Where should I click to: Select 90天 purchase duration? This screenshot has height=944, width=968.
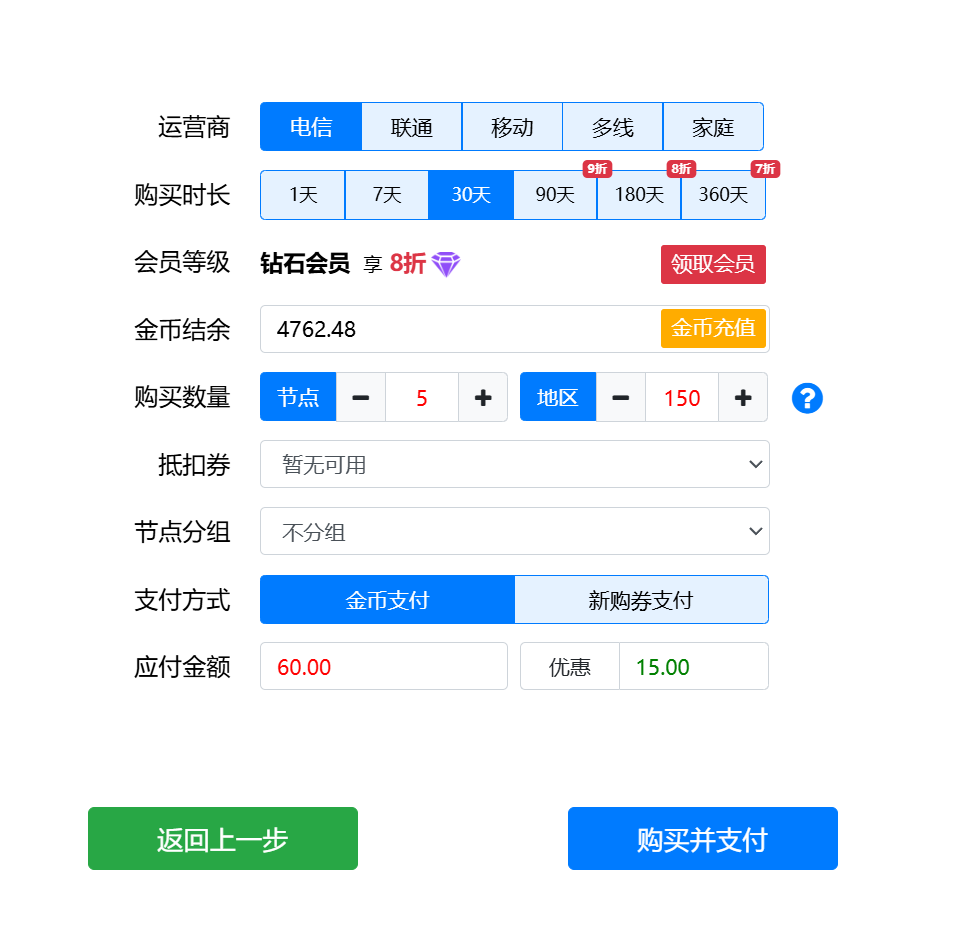555,195
